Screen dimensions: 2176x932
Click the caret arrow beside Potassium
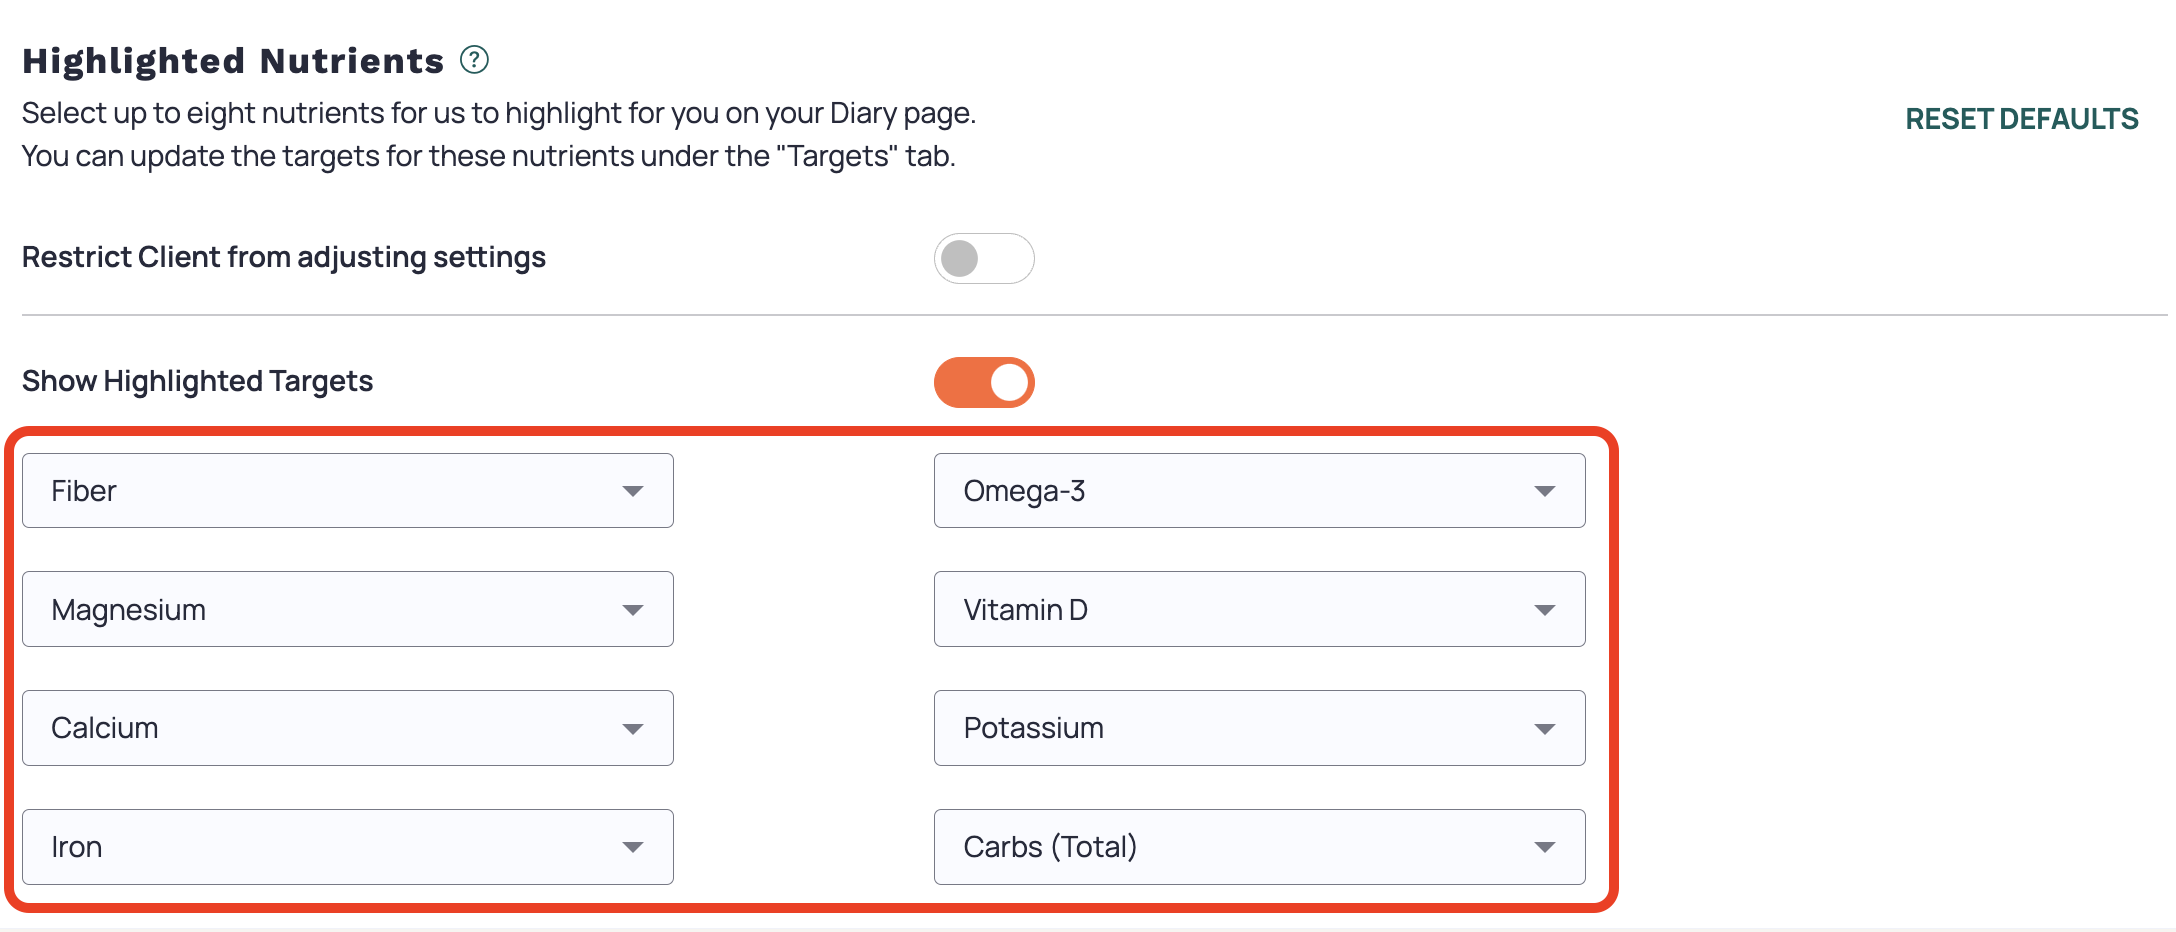pos(1545,729)
